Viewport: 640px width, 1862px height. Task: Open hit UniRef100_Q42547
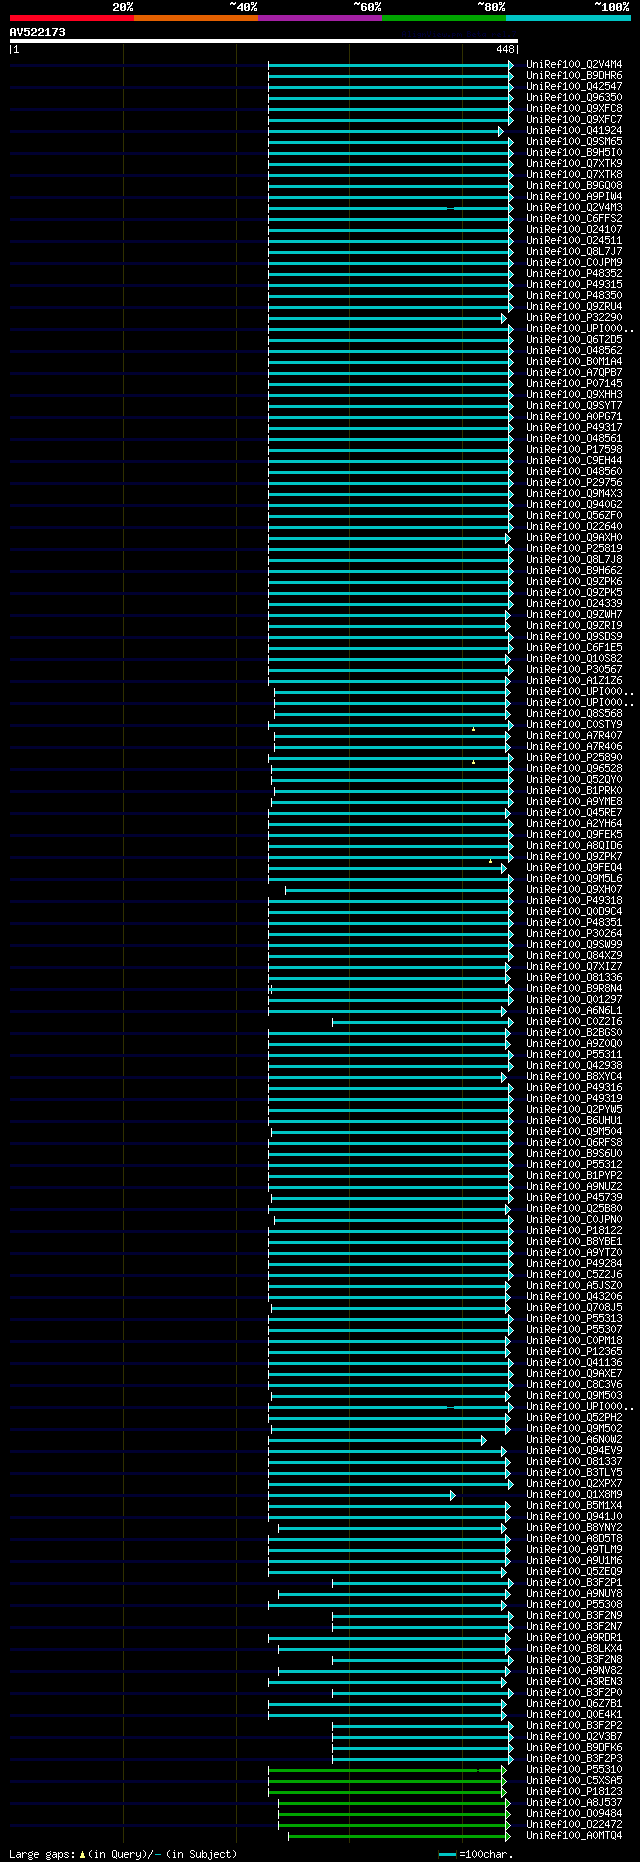point(574,87)
